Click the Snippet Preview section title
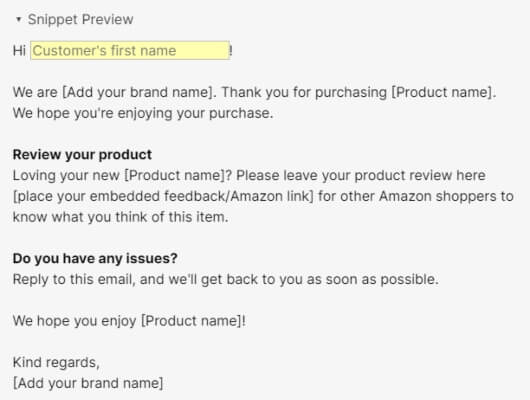 click(x=80, y=19)
